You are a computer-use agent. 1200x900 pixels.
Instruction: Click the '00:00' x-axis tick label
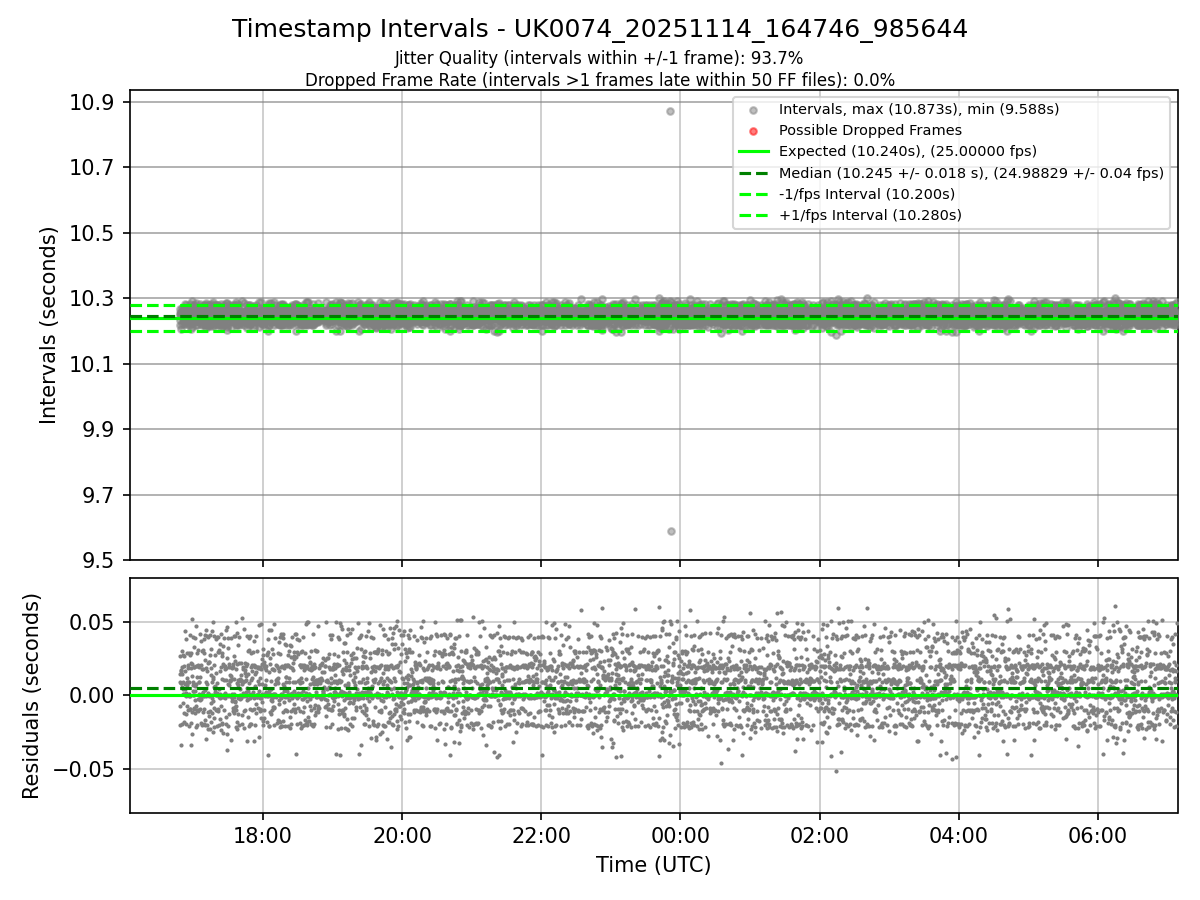pyautogui.click(x=680, y=834)
